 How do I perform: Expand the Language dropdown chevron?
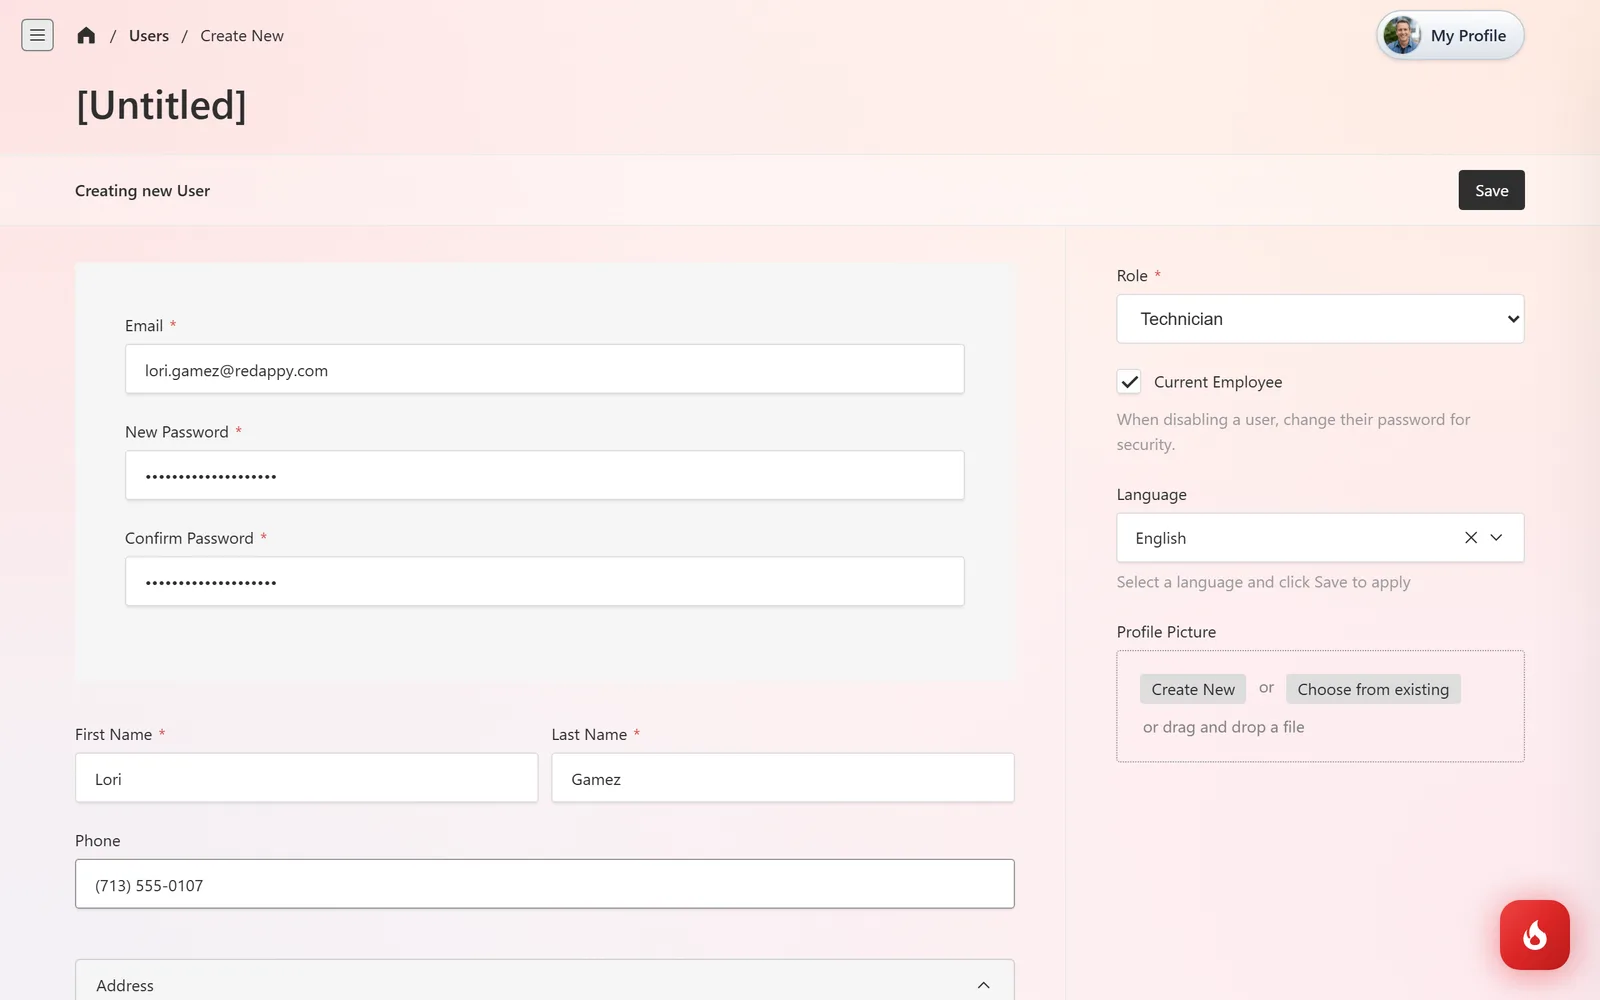click(1497, 537)
